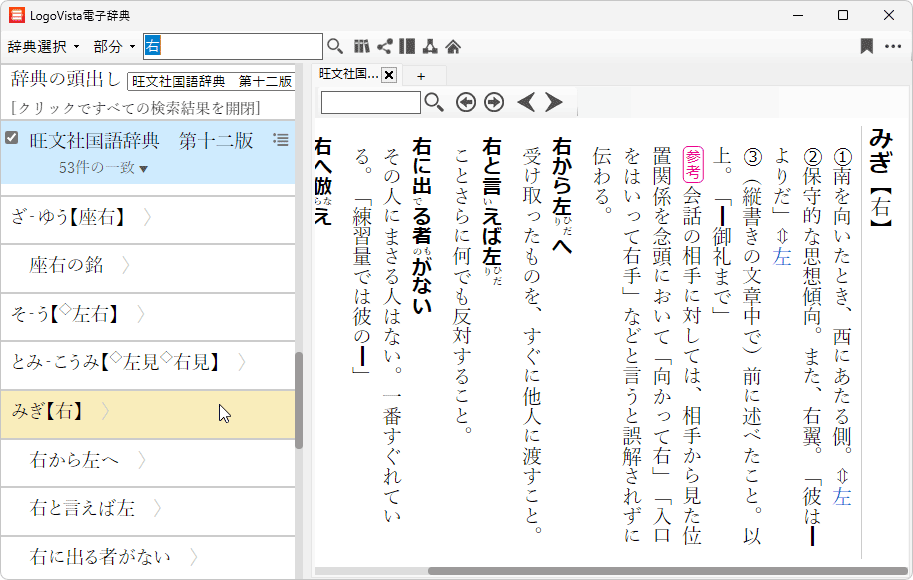The width and height of the screenshot is (913, 580).
Task: Open the 辞典選択 dropdown
Action: (x=43, y=47)
